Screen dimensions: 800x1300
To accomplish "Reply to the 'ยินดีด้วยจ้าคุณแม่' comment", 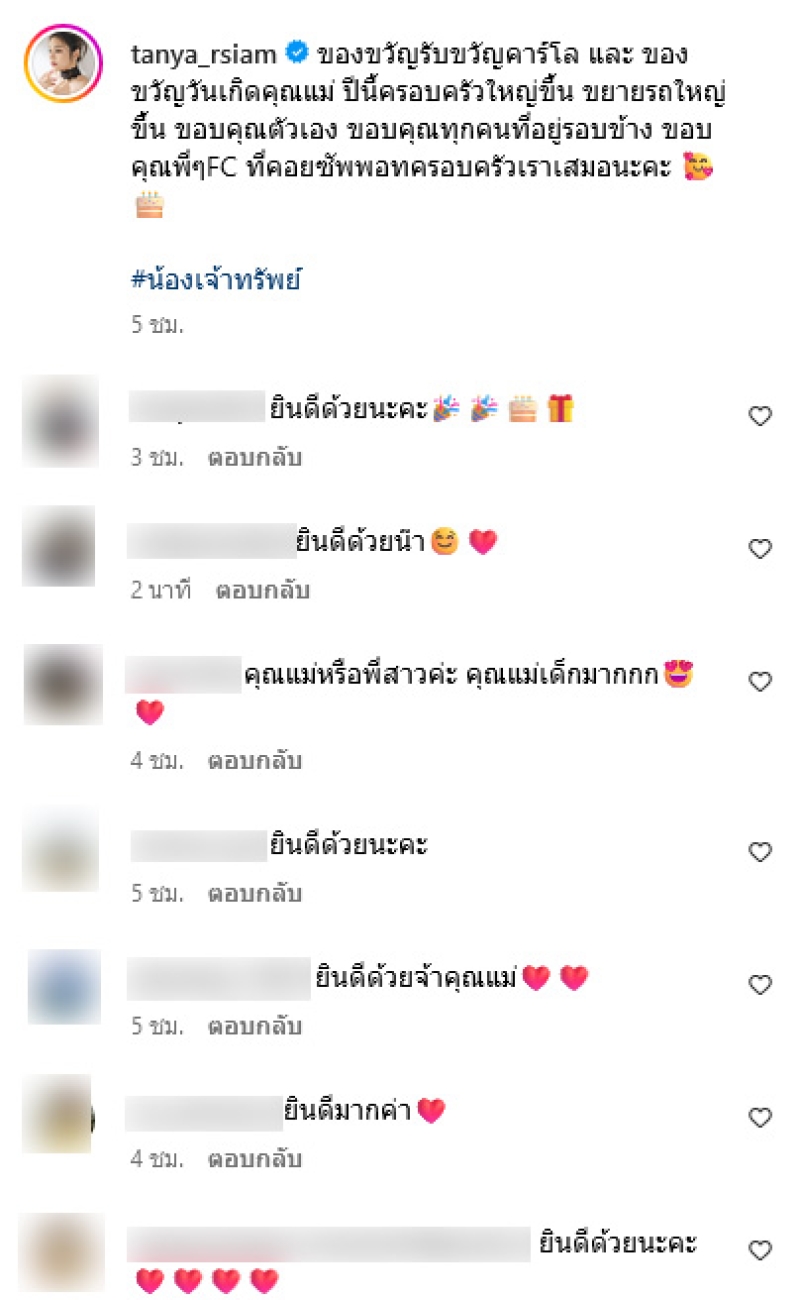I will click(x=254, y=1027).
